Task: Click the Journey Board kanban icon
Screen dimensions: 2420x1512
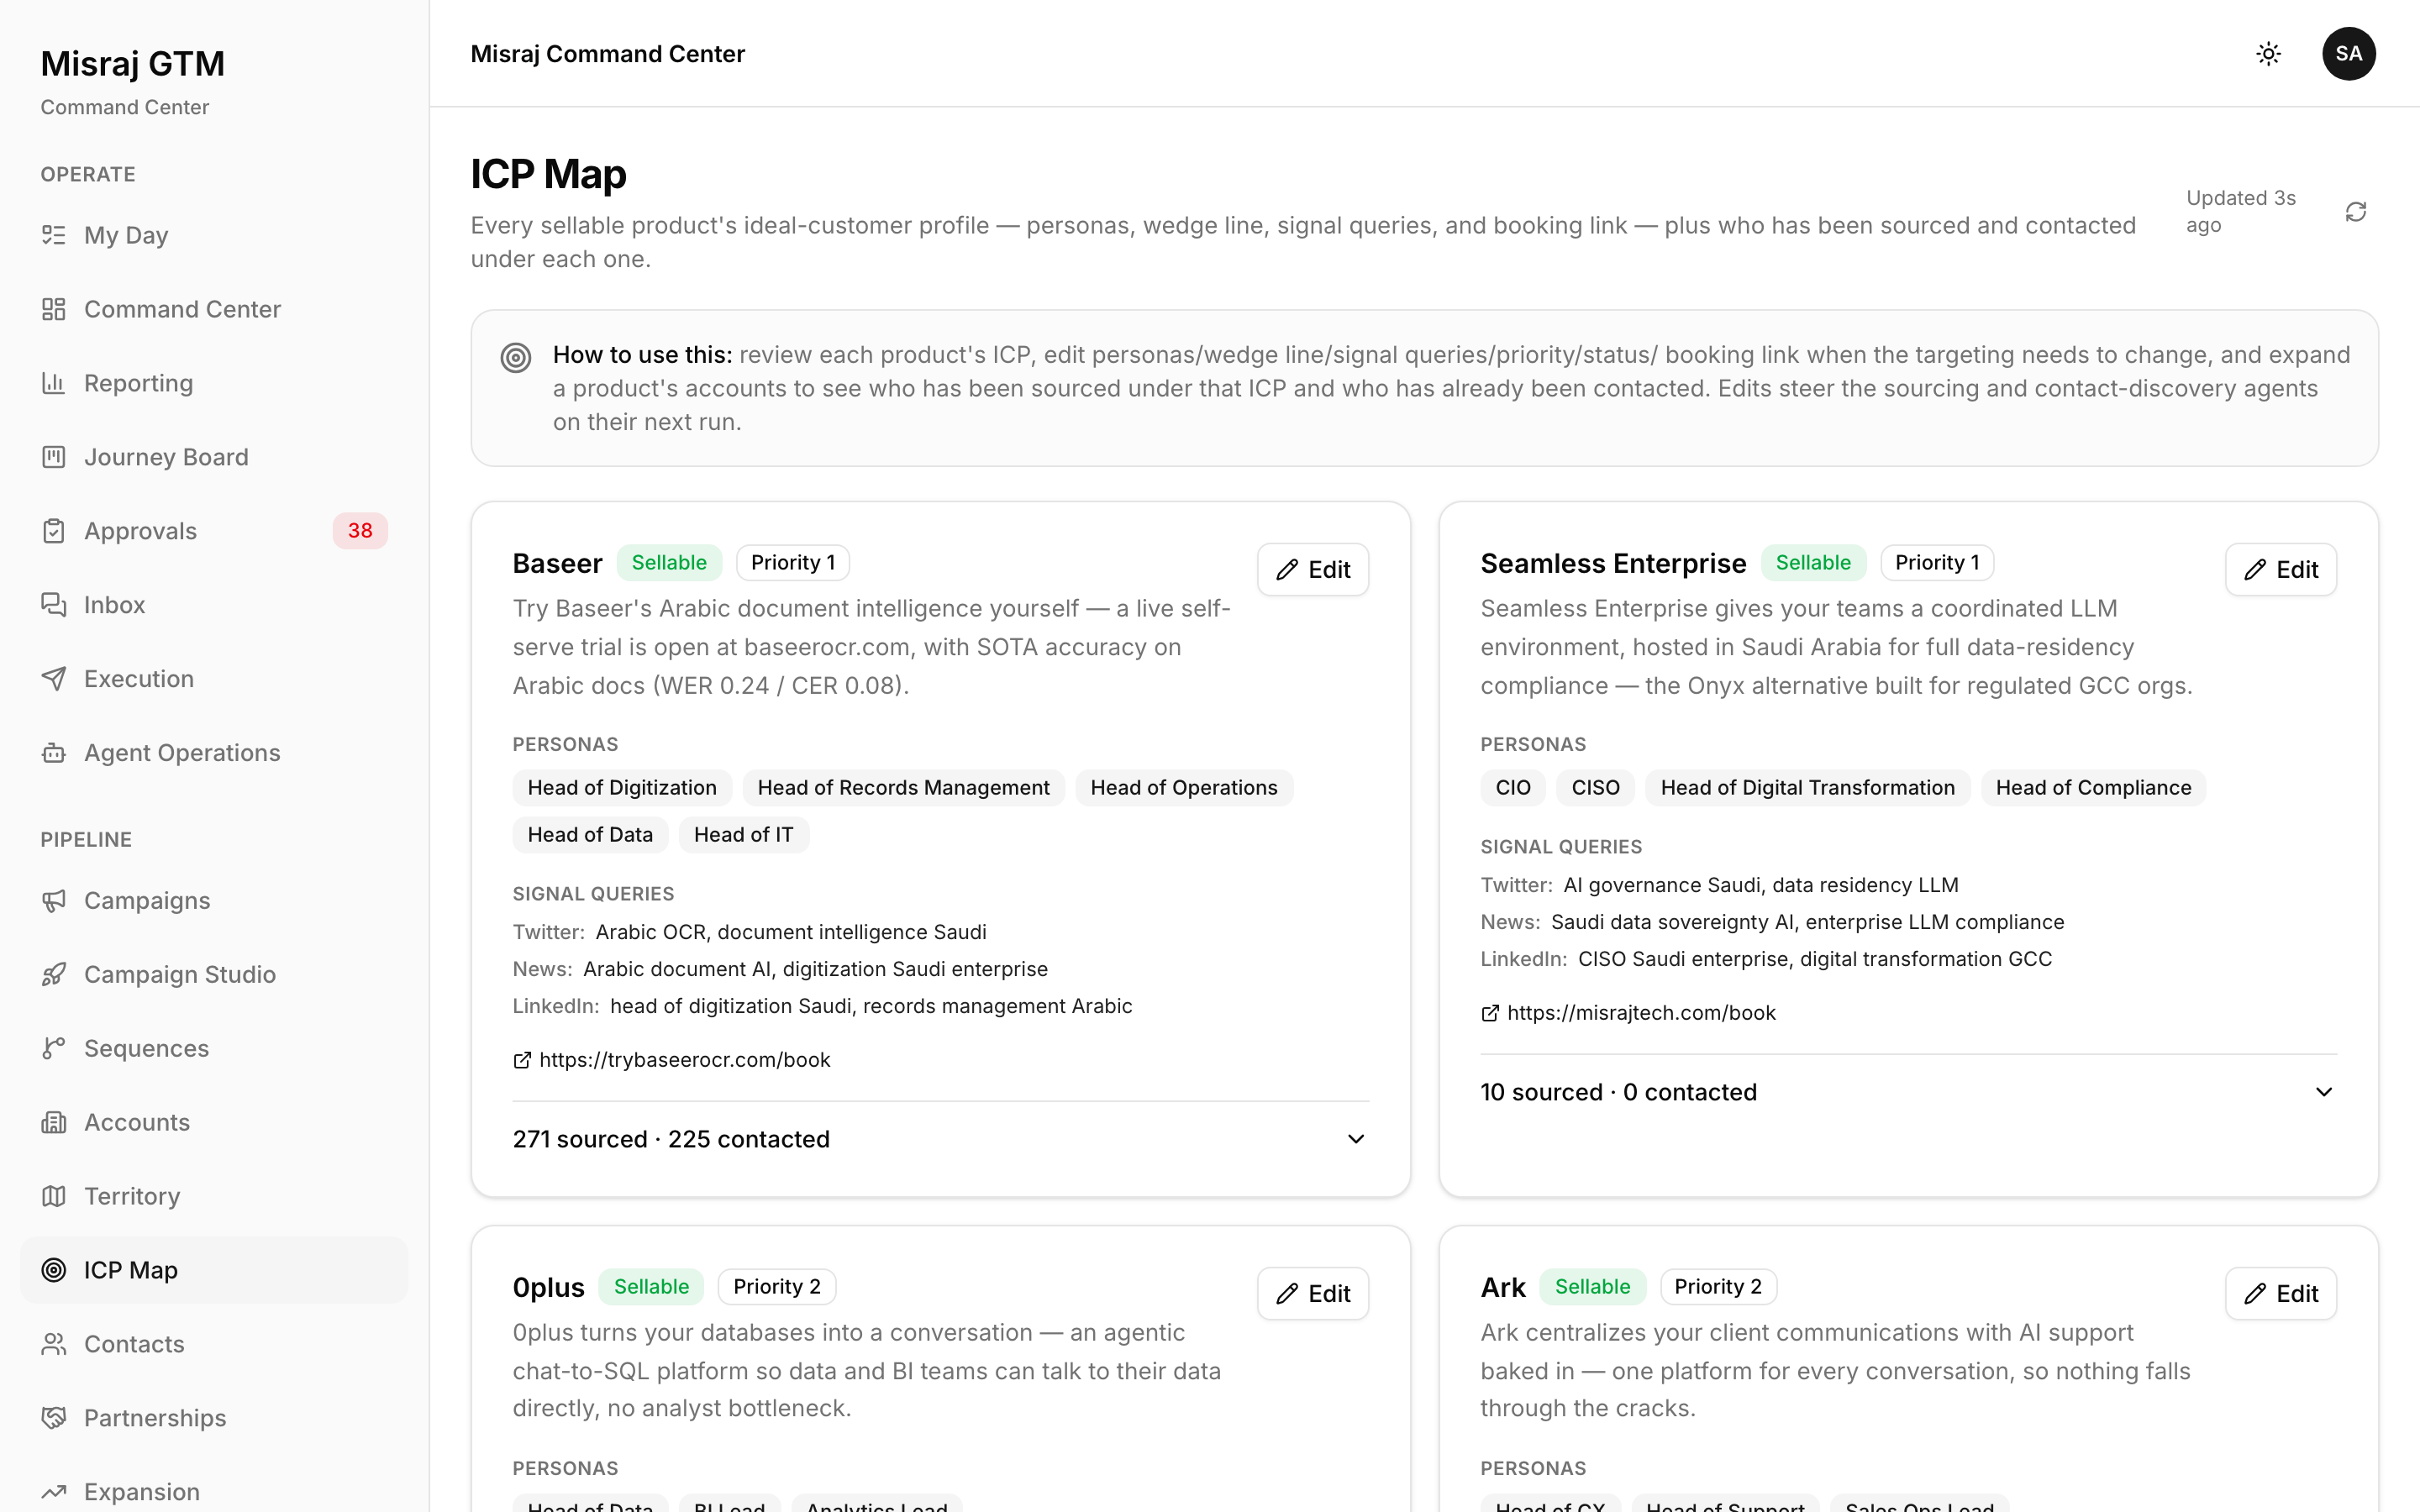Action: [x=54, y=457]
